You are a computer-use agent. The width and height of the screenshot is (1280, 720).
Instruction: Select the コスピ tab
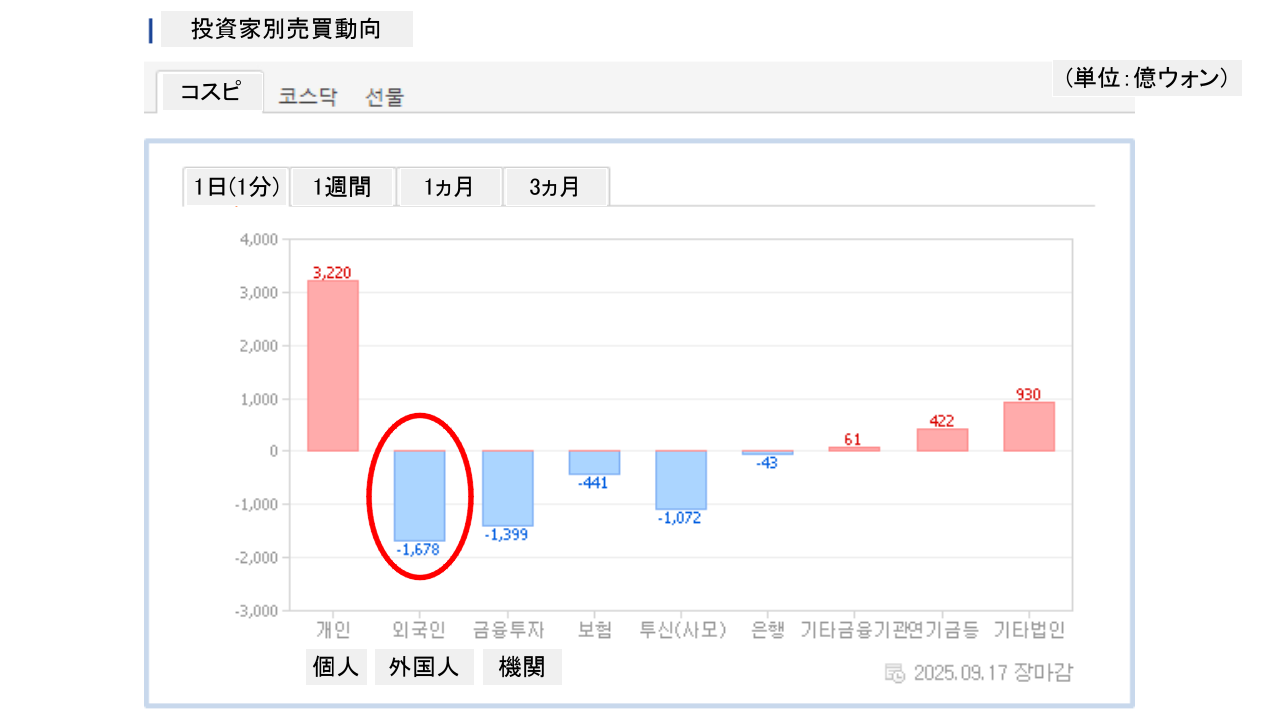pos(210,92)
